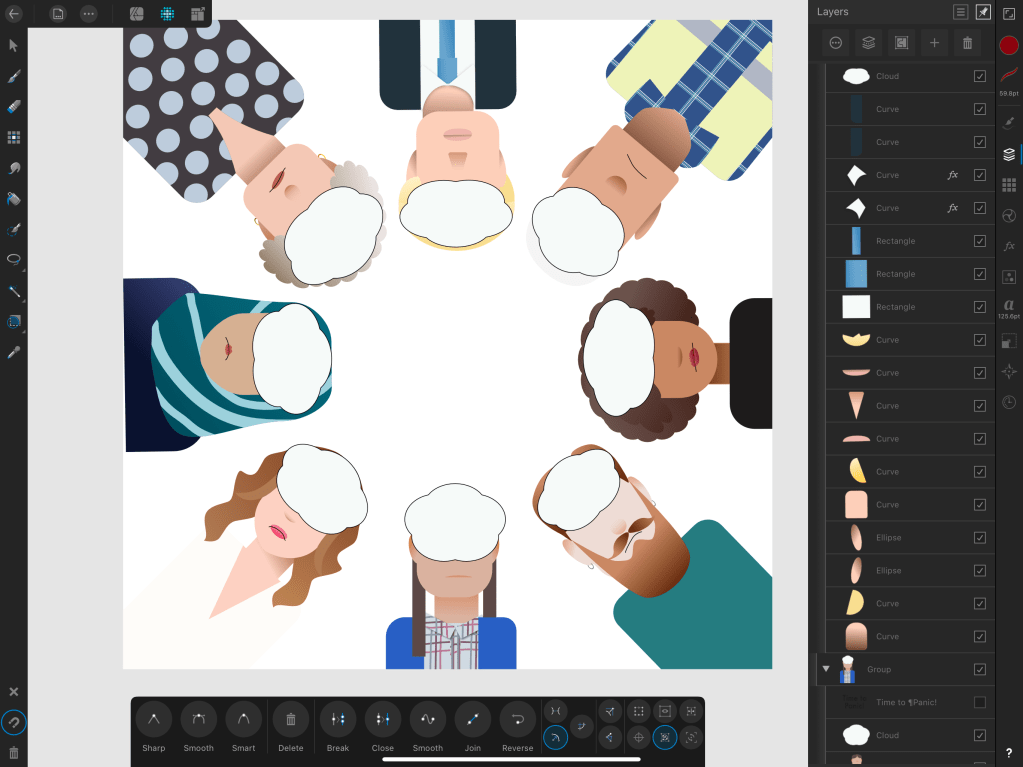Add a new layer with plus icon

click(934, 42)
